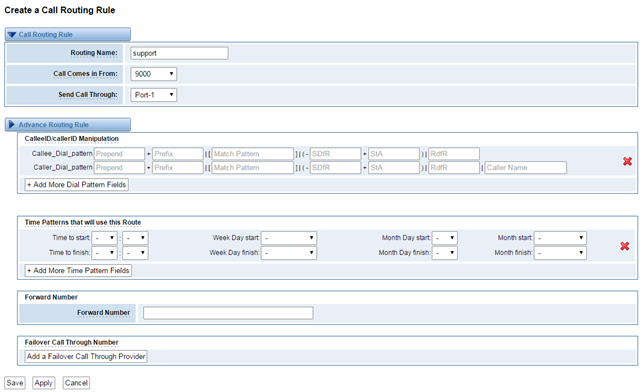Image resolution: width=643 pixels, height=392 pixels.
Task: Click the Caller SDfR field
Action: coord(335,167)
